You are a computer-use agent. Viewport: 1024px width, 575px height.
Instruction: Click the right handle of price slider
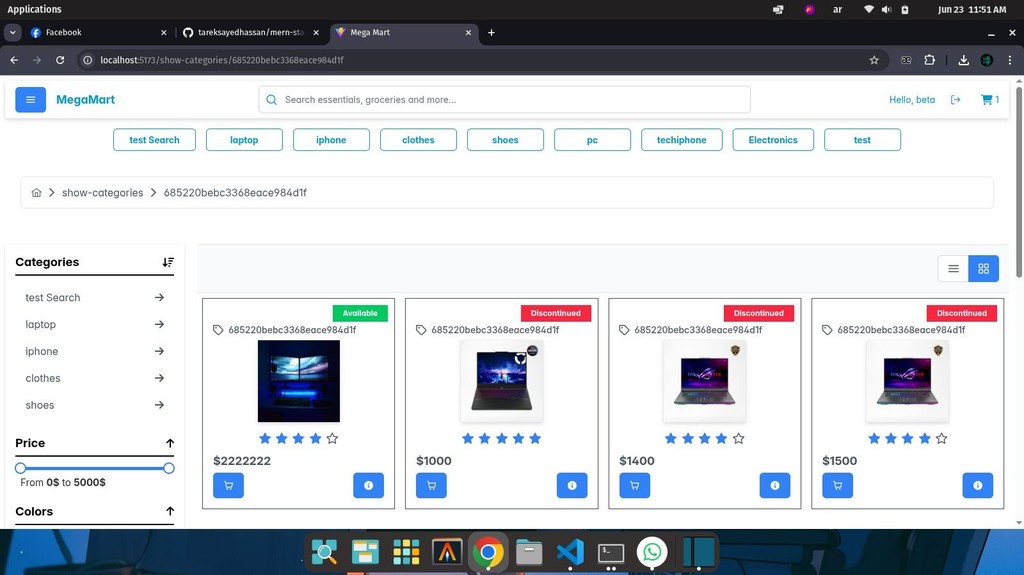coord(169,468)
